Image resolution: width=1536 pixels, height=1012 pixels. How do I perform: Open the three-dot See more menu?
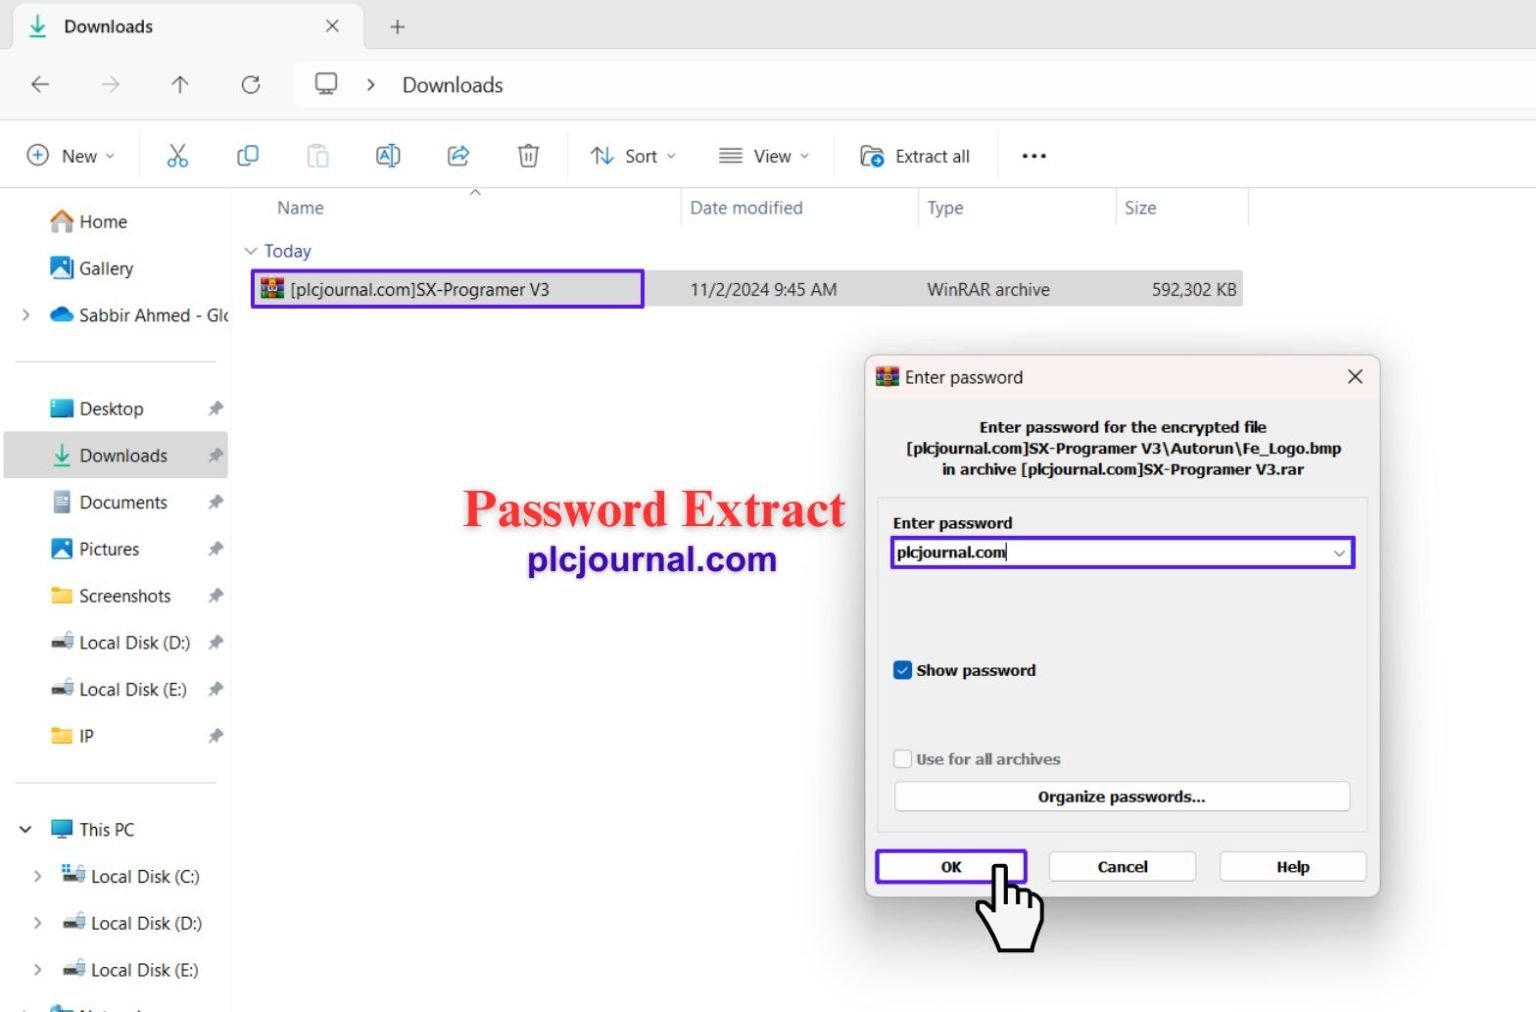(1034, 156)
